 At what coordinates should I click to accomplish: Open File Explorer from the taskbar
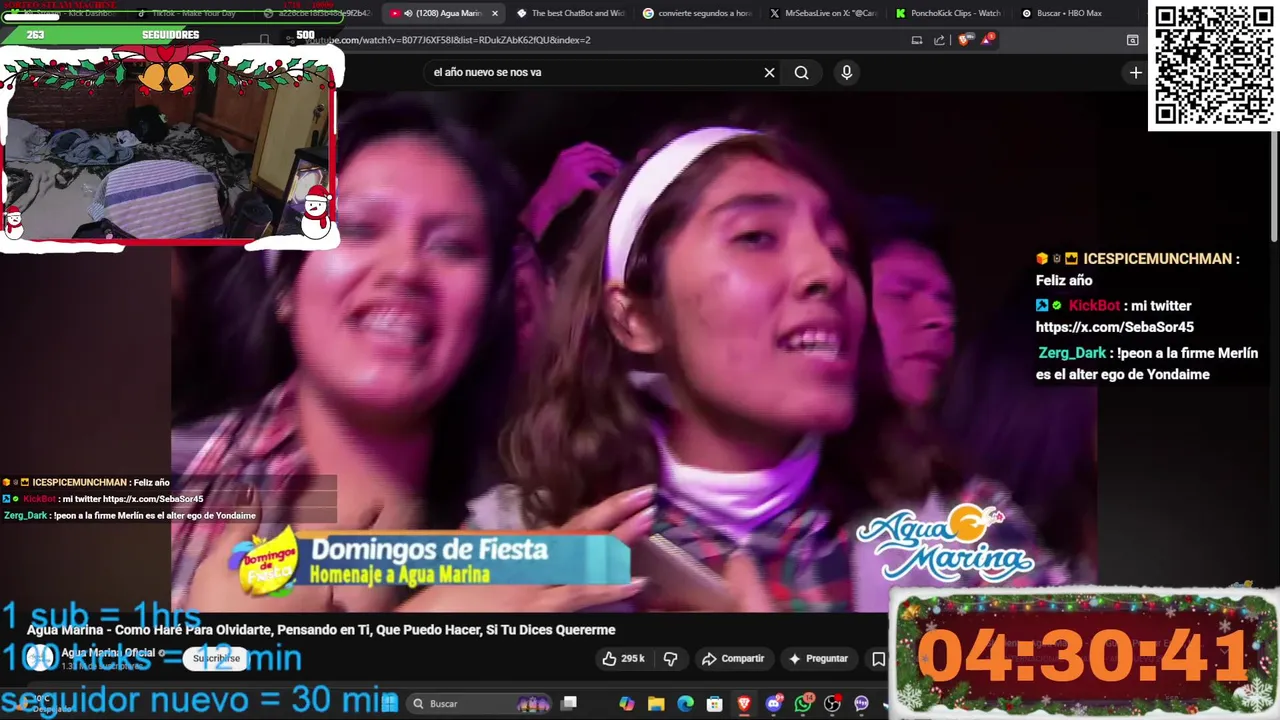pyautogui.click(x=656, y=703)
